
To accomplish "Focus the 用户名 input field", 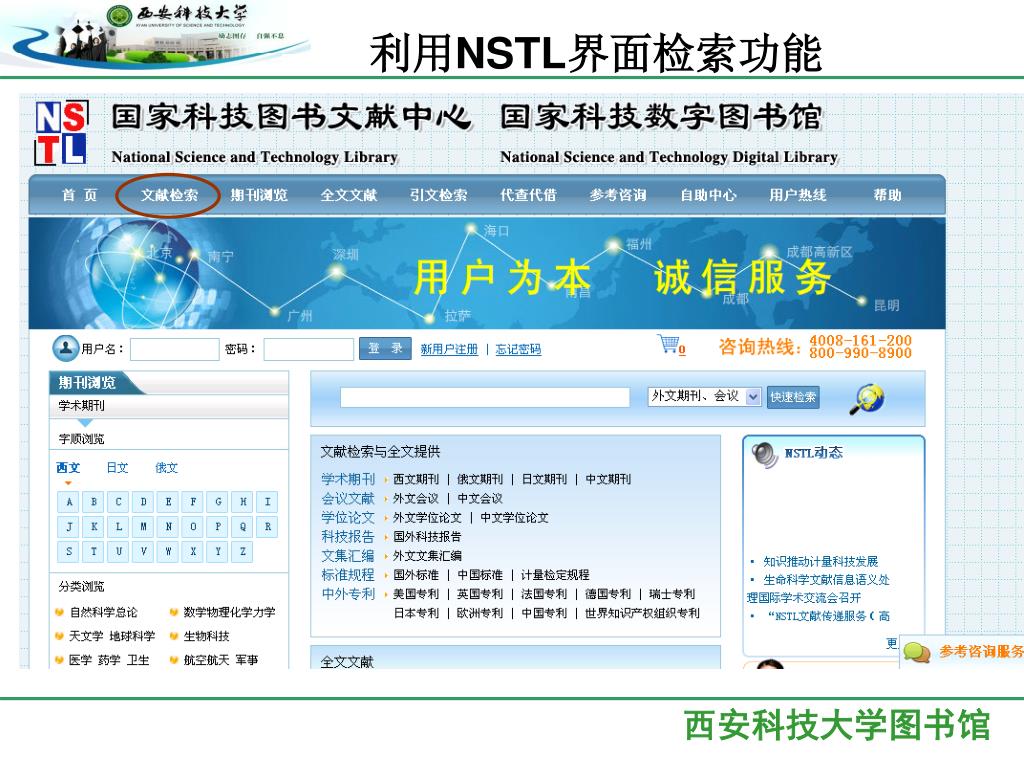I will coord(175,349).
